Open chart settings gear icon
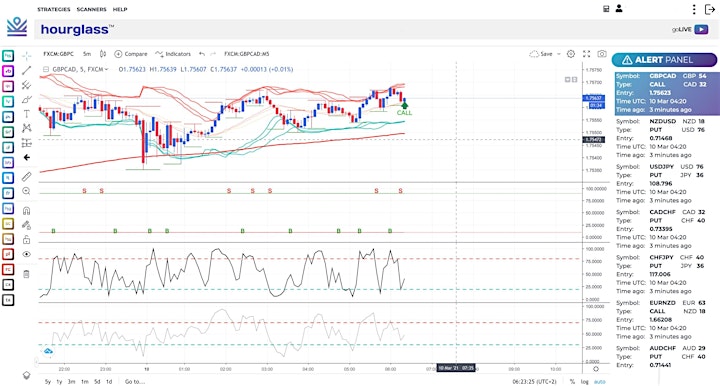The image size is (720, 386). pyautogui.click(x=571, y=54)
